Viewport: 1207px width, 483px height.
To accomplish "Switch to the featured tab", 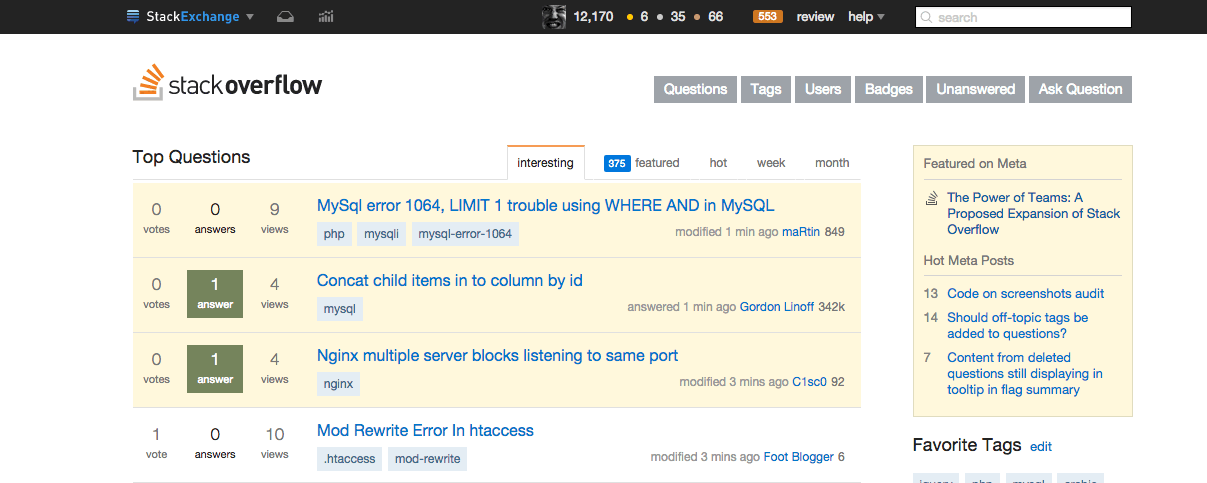I will (641, 163).
